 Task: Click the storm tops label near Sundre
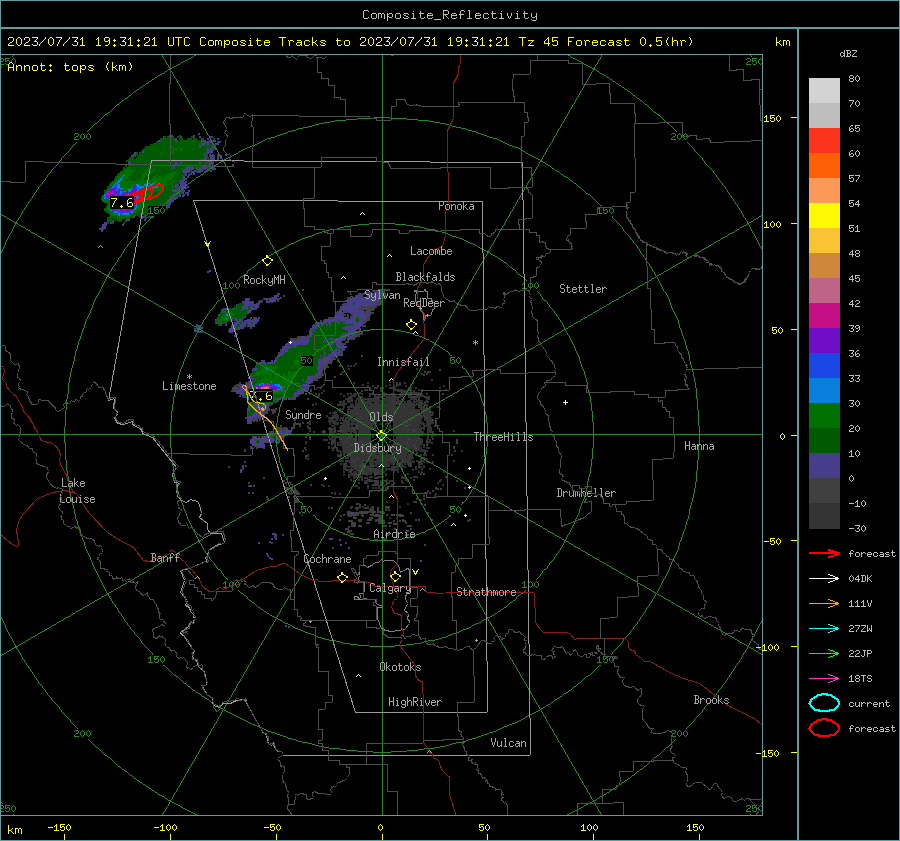click(262, 396)
